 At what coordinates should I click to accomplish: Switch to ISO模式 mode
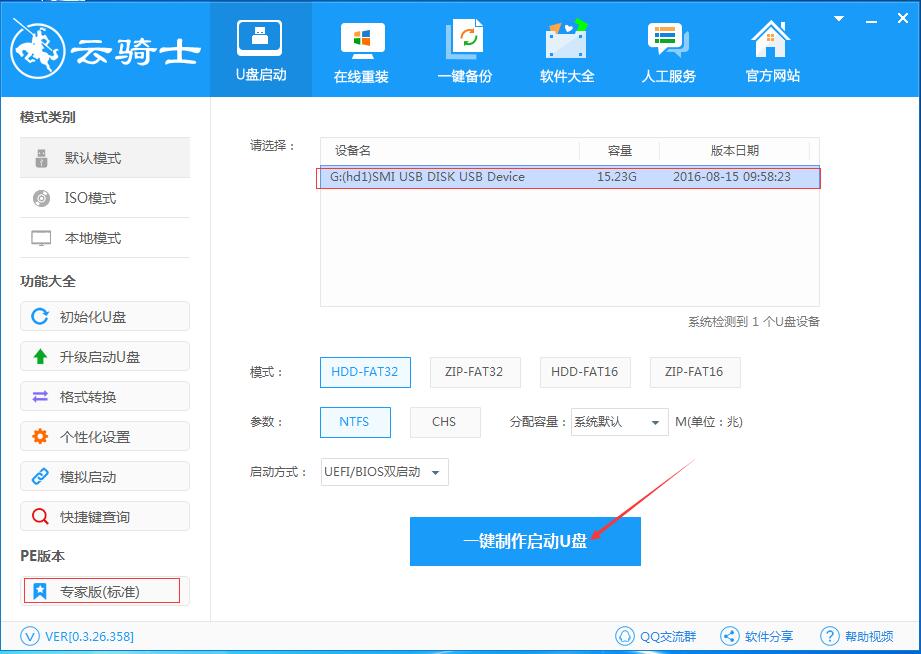pyautogui.click(x=104, y=198)
